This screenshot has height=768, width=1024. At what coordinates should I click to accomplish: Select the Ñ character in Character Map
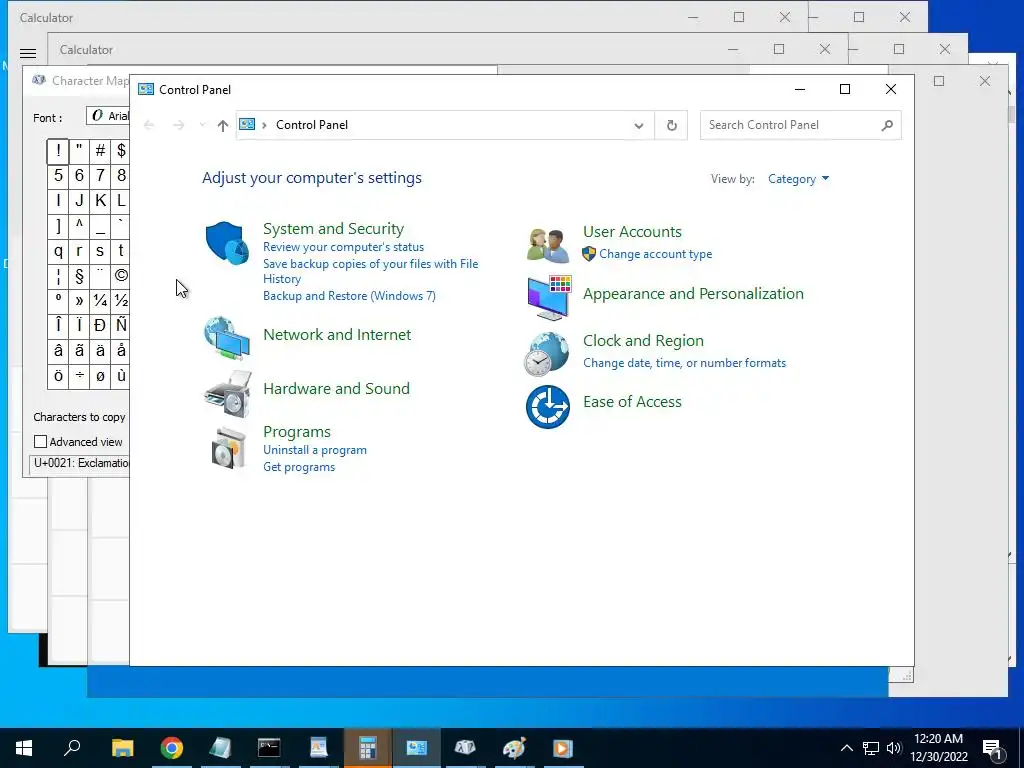click(x=121, y=325)
